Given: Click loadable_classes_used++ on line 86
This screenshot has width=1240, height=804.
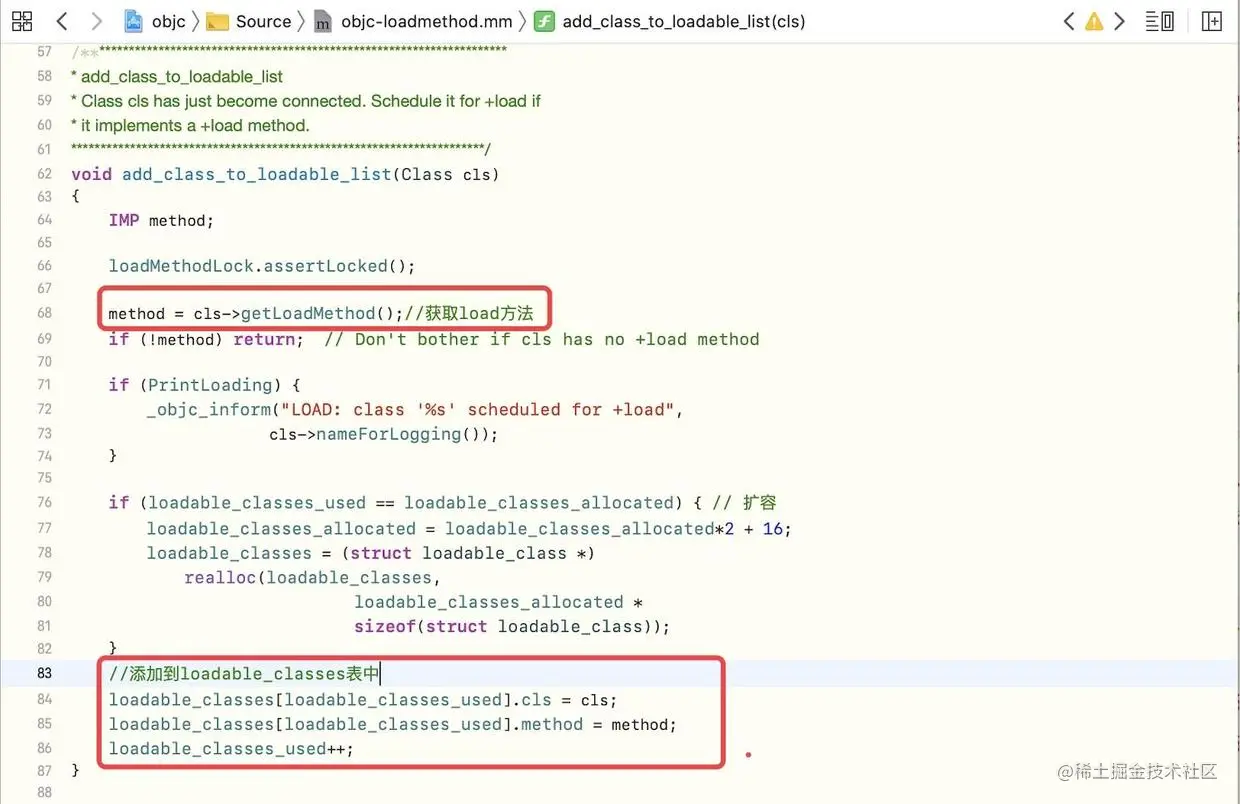Looking at the screenshot, I should click(x=231, y=749).
